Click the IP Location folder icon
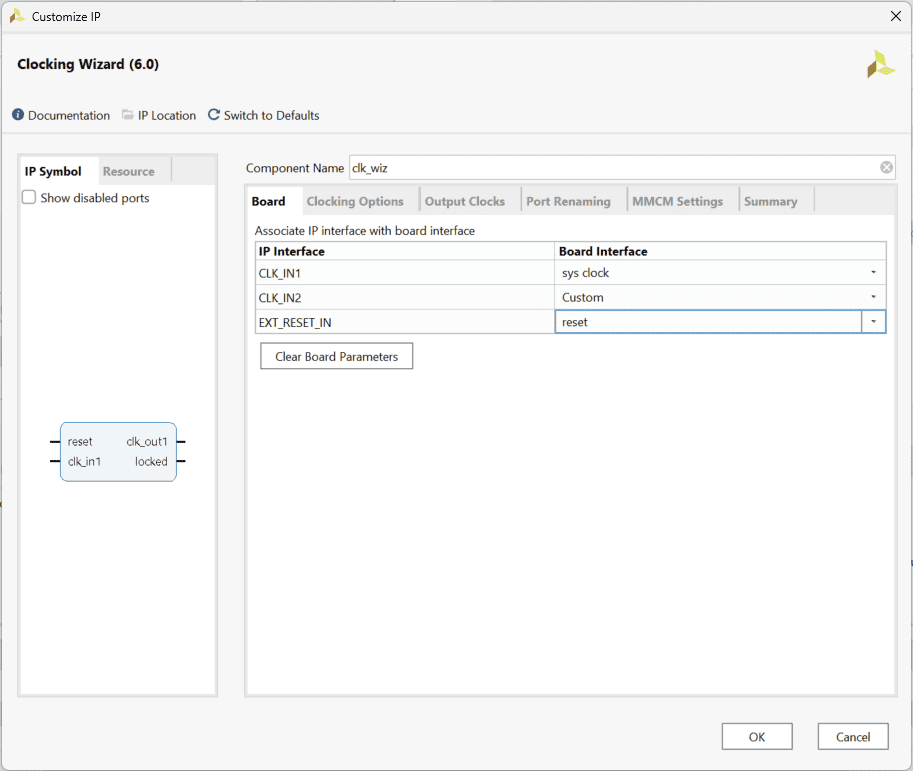The image size is (913, 771). coord(128,115)
